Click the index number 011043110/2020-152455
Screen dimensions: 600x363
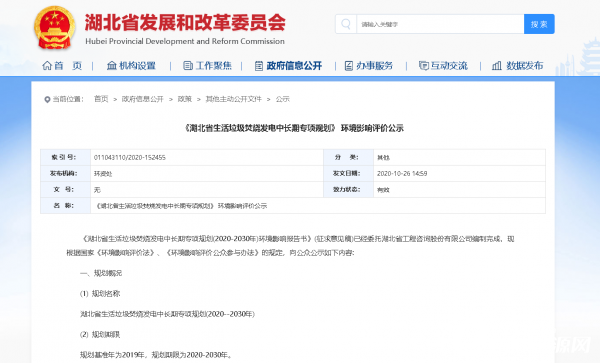(x=130, y=157)
